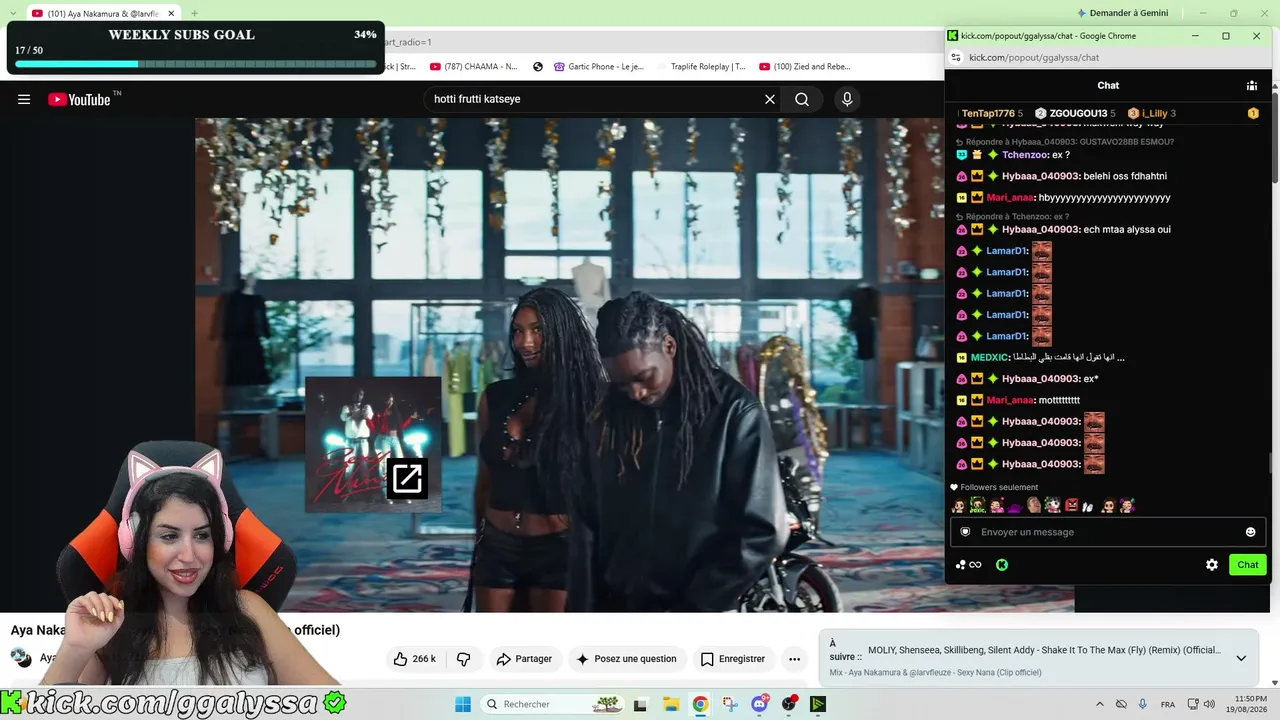Open the external link icon on the album card

(x=407, y=479)
